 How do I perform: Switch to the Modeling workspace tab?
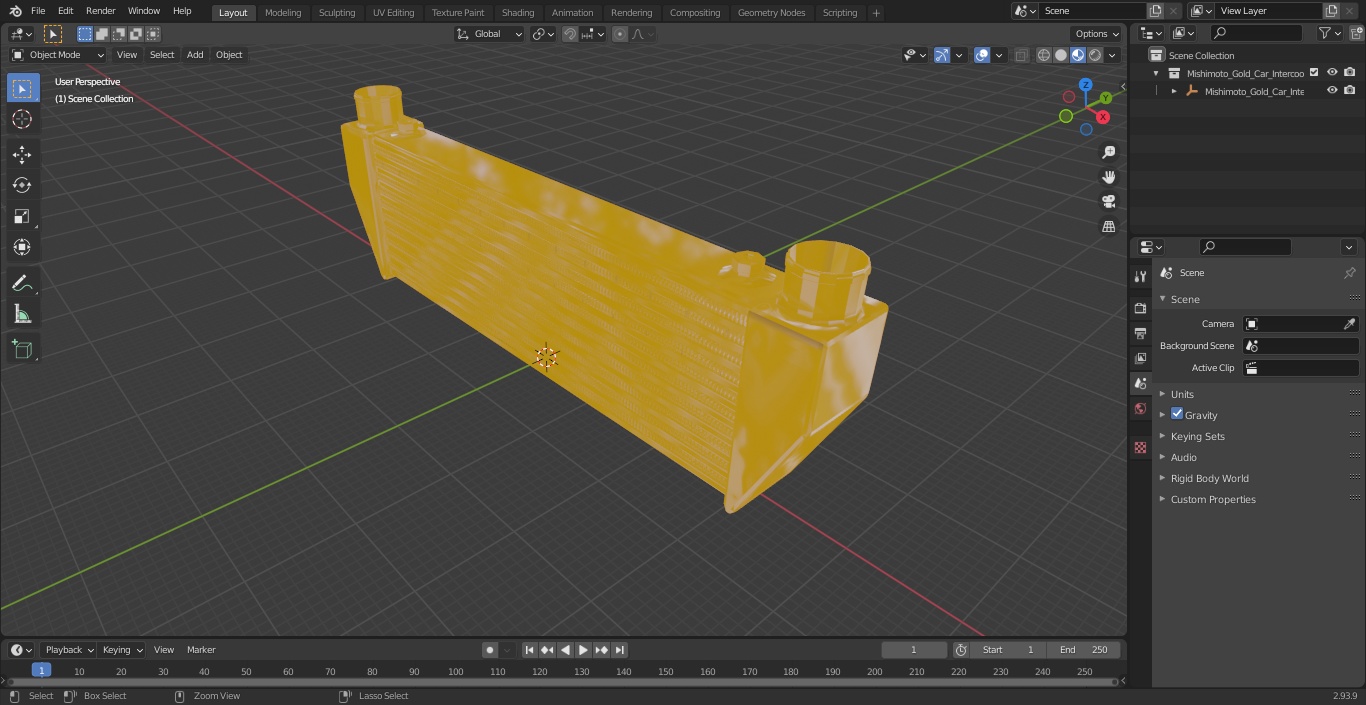click(x=283, y=12)
